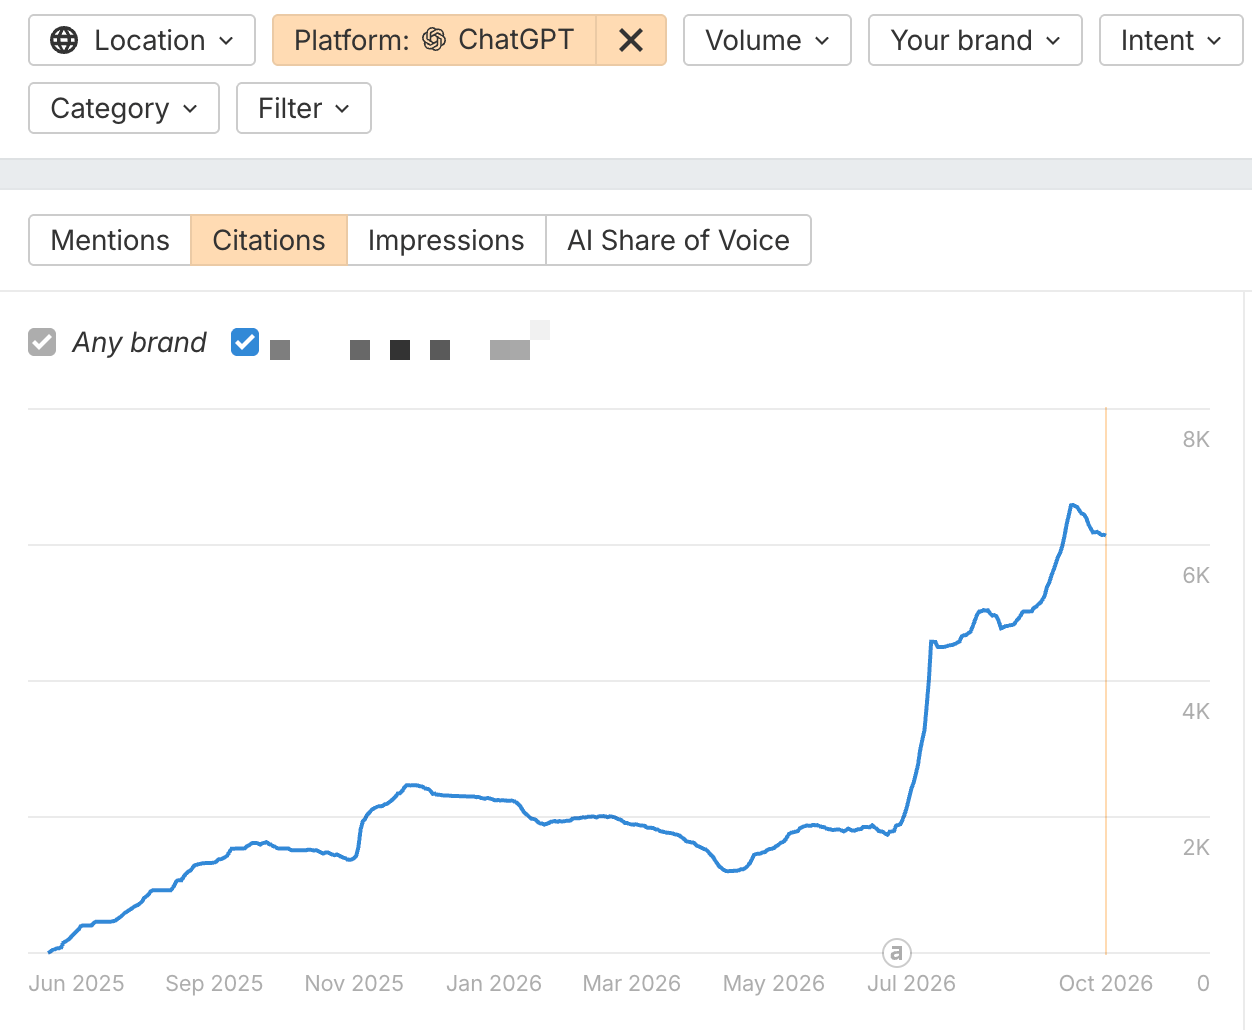Click the annotation marker near Jul 2026

coord(897,953)
